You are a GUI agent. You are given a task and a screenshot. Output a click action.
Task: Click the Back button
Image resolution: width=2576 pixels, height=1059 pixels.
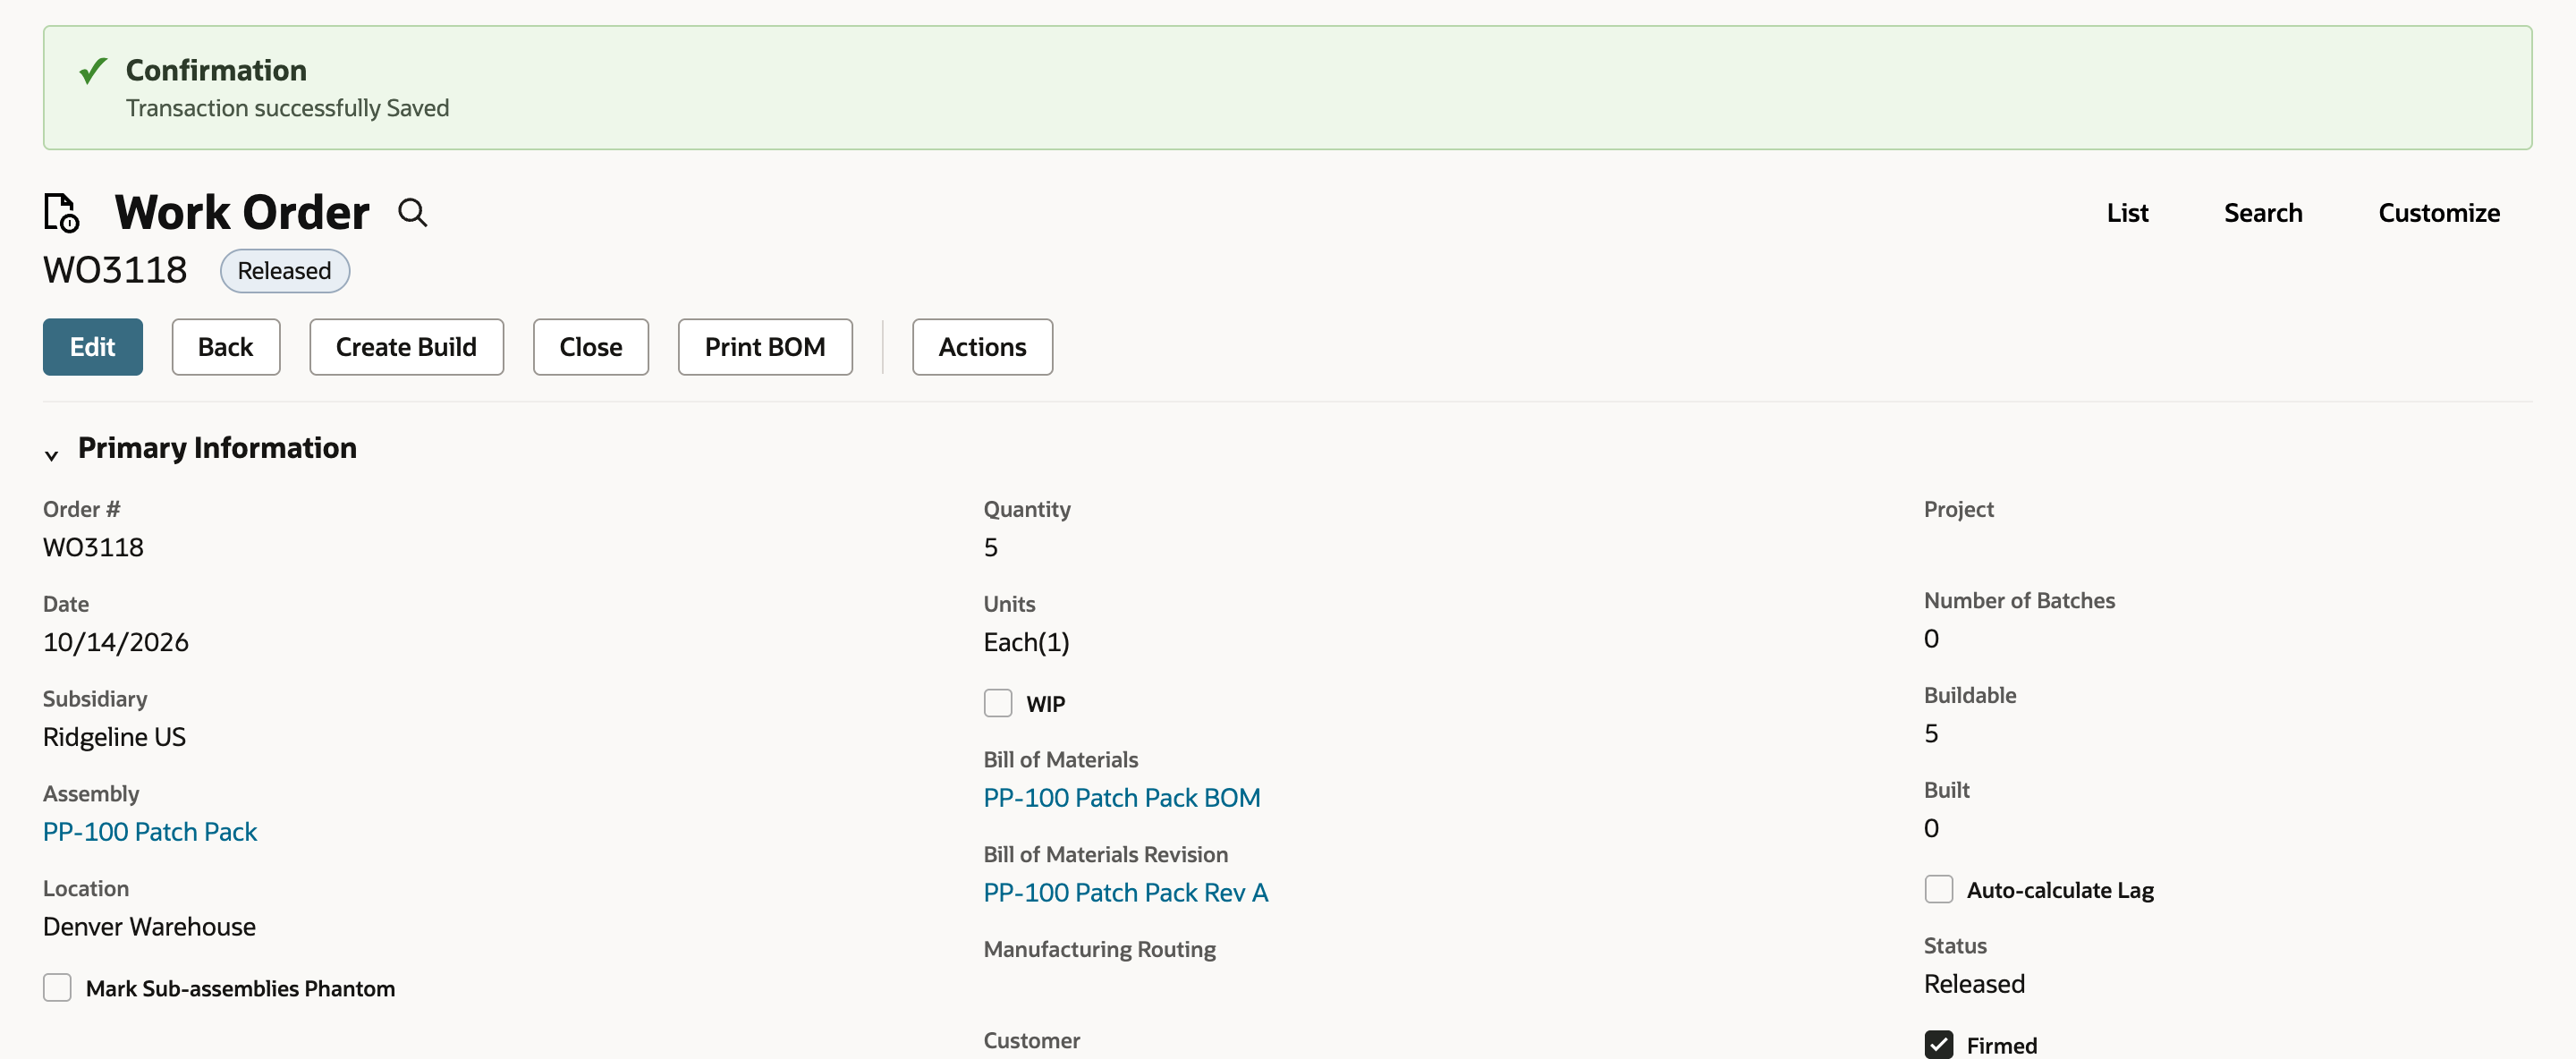pyautogui.click(x=226, y=347)
